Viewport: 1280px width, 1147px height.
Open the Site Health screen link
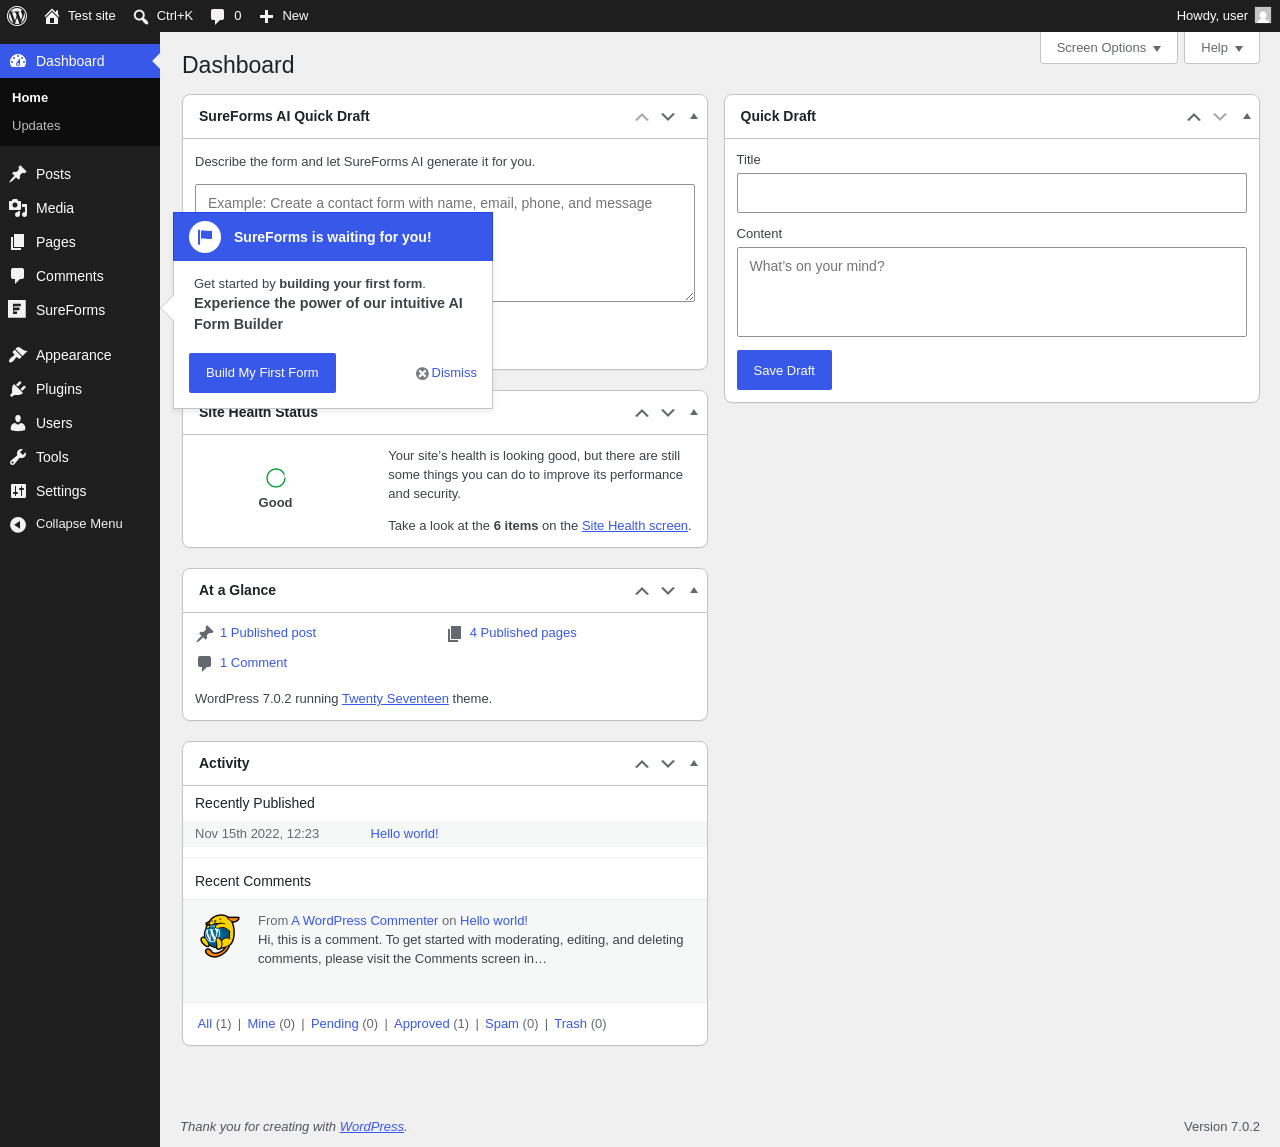[635, 526]
